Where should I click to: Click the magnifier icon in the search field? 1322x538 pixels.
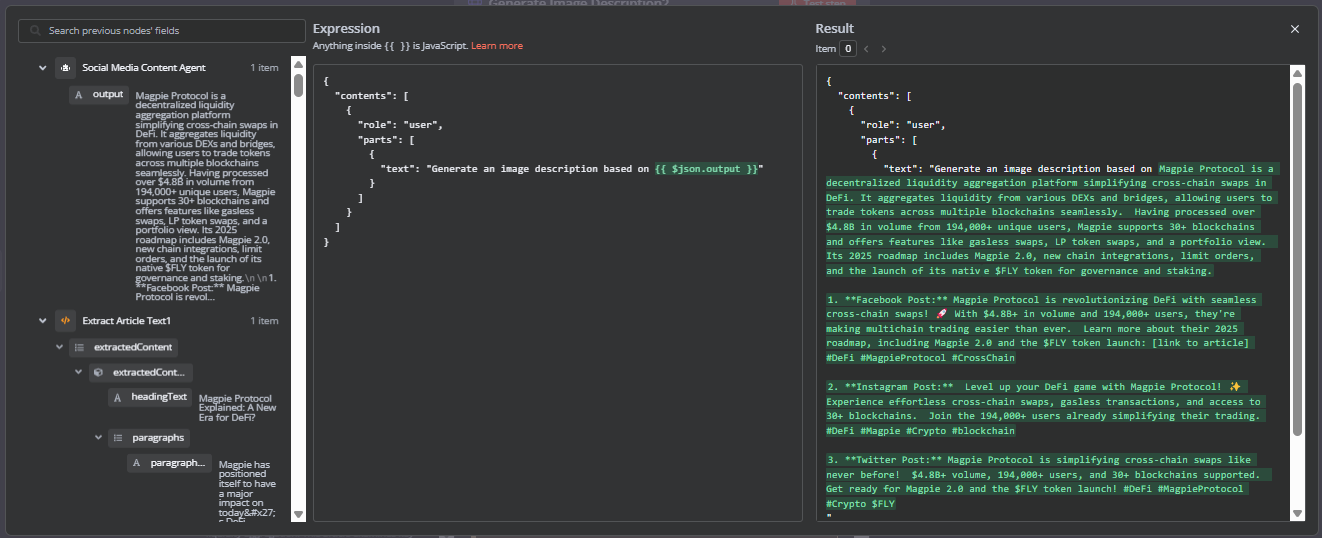click(36, 31)
